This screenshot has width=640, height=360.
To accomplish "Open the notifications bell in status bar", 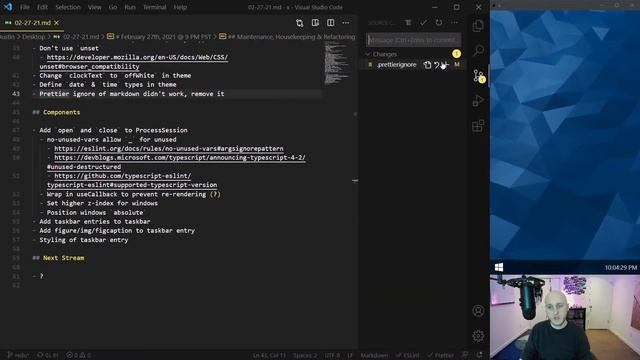I will (480, 355).
